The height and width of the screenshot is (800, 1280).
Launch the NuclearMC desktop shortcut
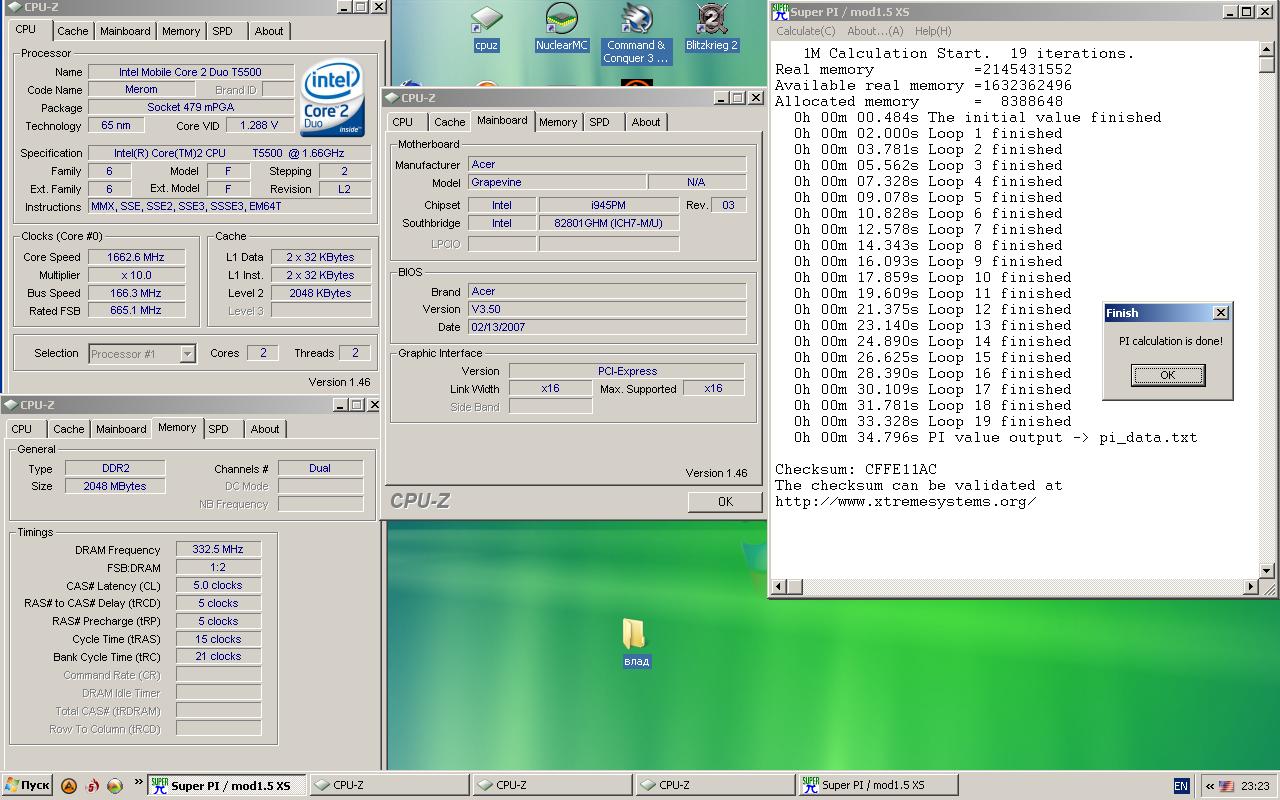point(561,27)
